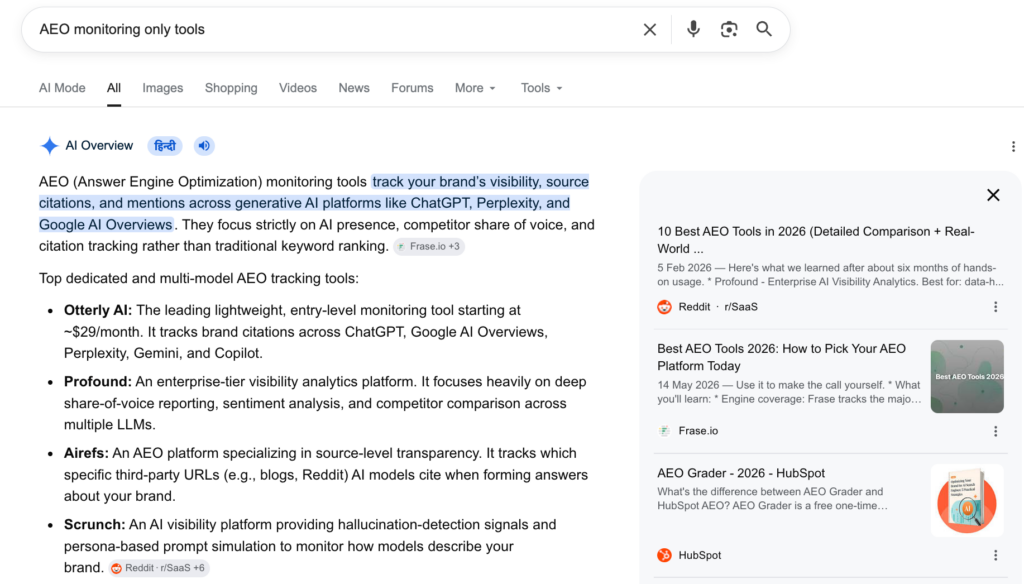Open the 10 Best AEO Tools in 2026 link
Image resolution: width=1024 pixels, height=584 pixels.
(x=816, y=240)
